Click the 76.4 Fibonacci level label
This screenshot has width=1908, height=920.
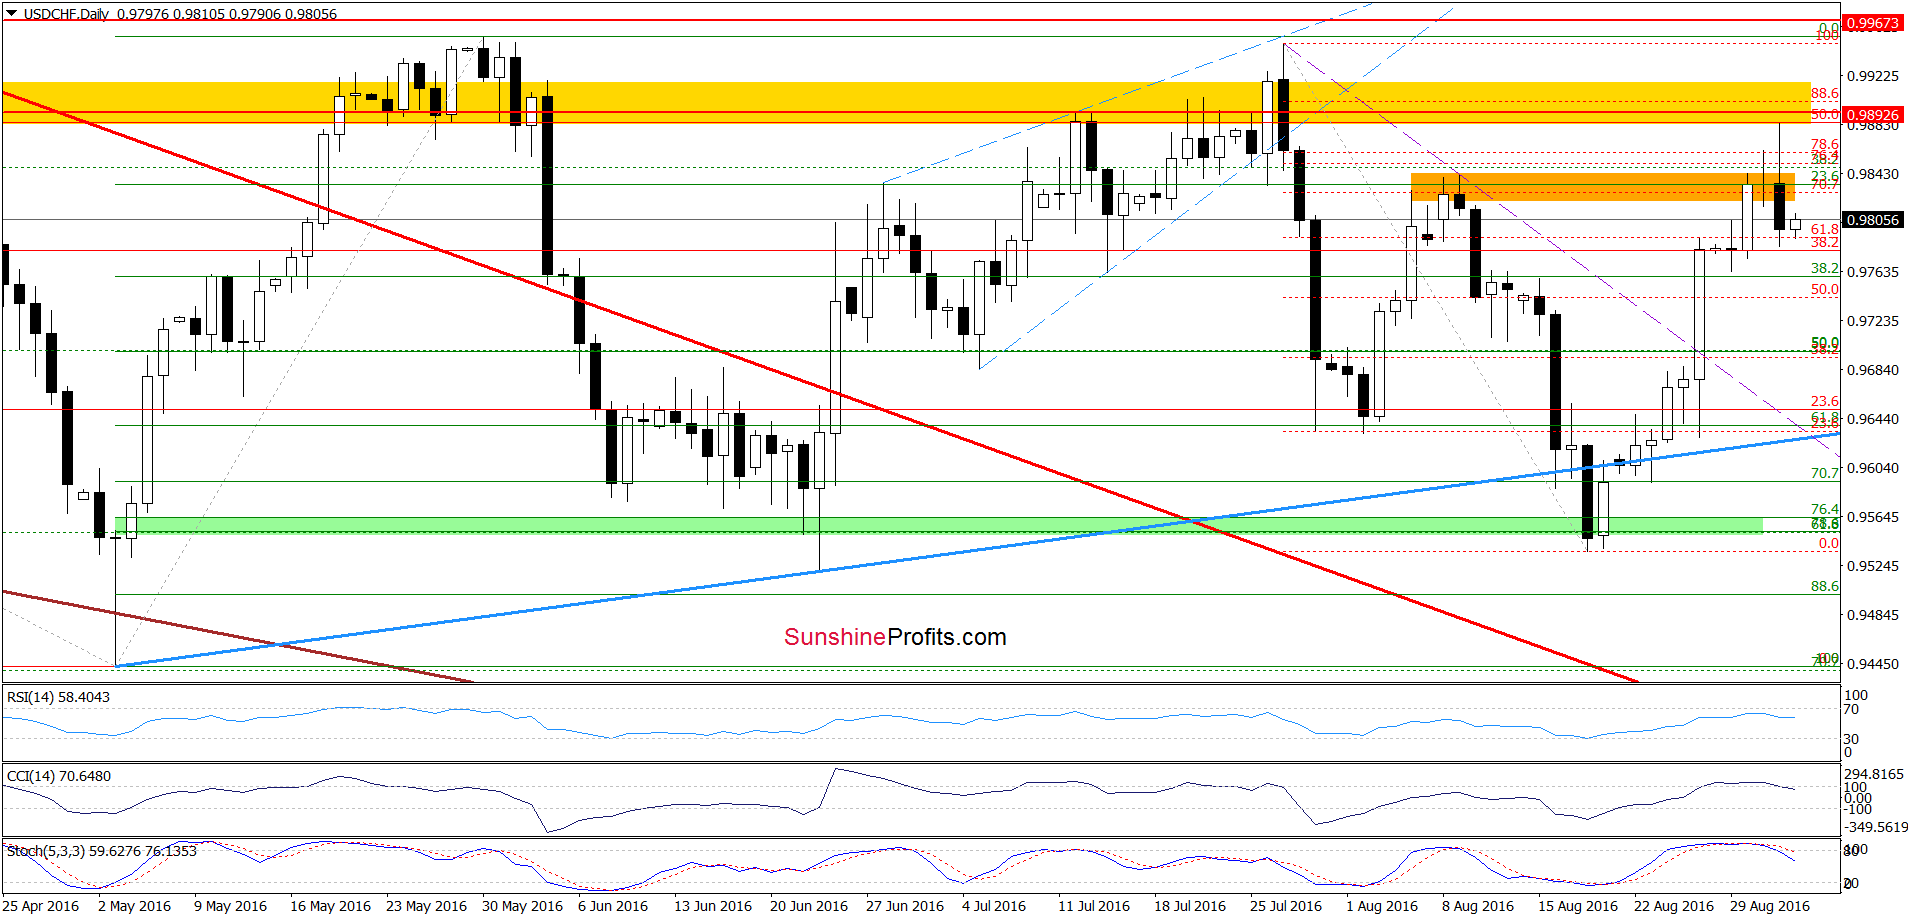point(1824,509)
